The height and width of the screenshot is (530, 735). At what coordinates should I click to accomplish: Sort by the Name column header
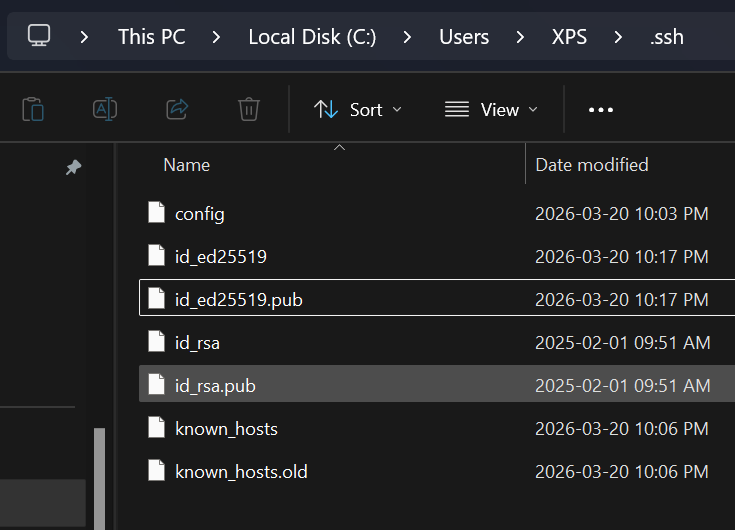click(x=187, y=165)
